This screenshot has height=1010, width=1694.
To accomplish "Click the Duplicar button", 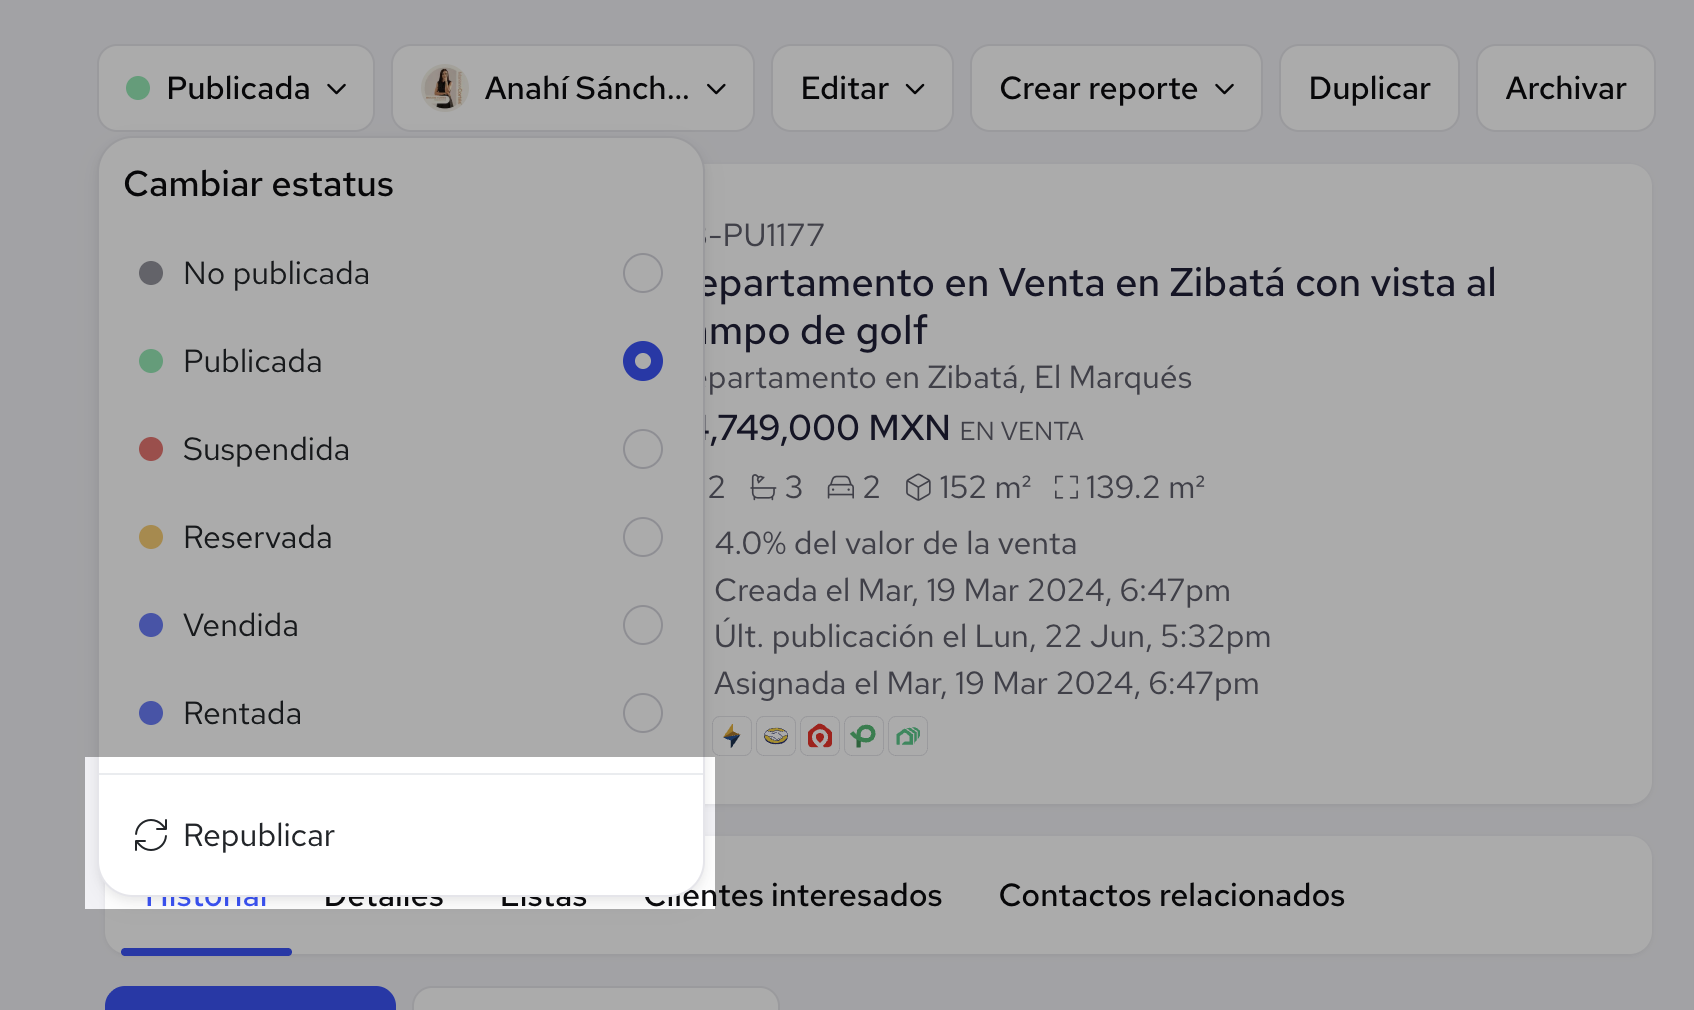I will [x=1369, y=88].
